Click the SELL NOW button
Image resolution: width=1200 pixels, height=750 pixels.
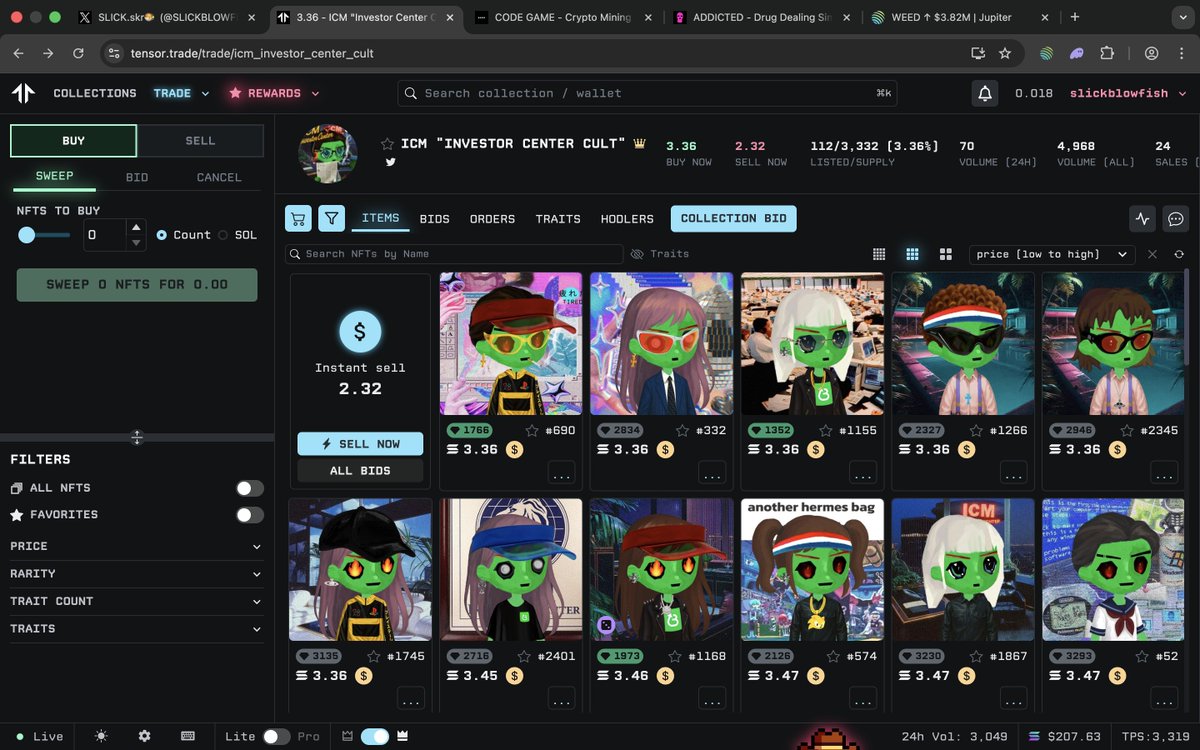360,444
